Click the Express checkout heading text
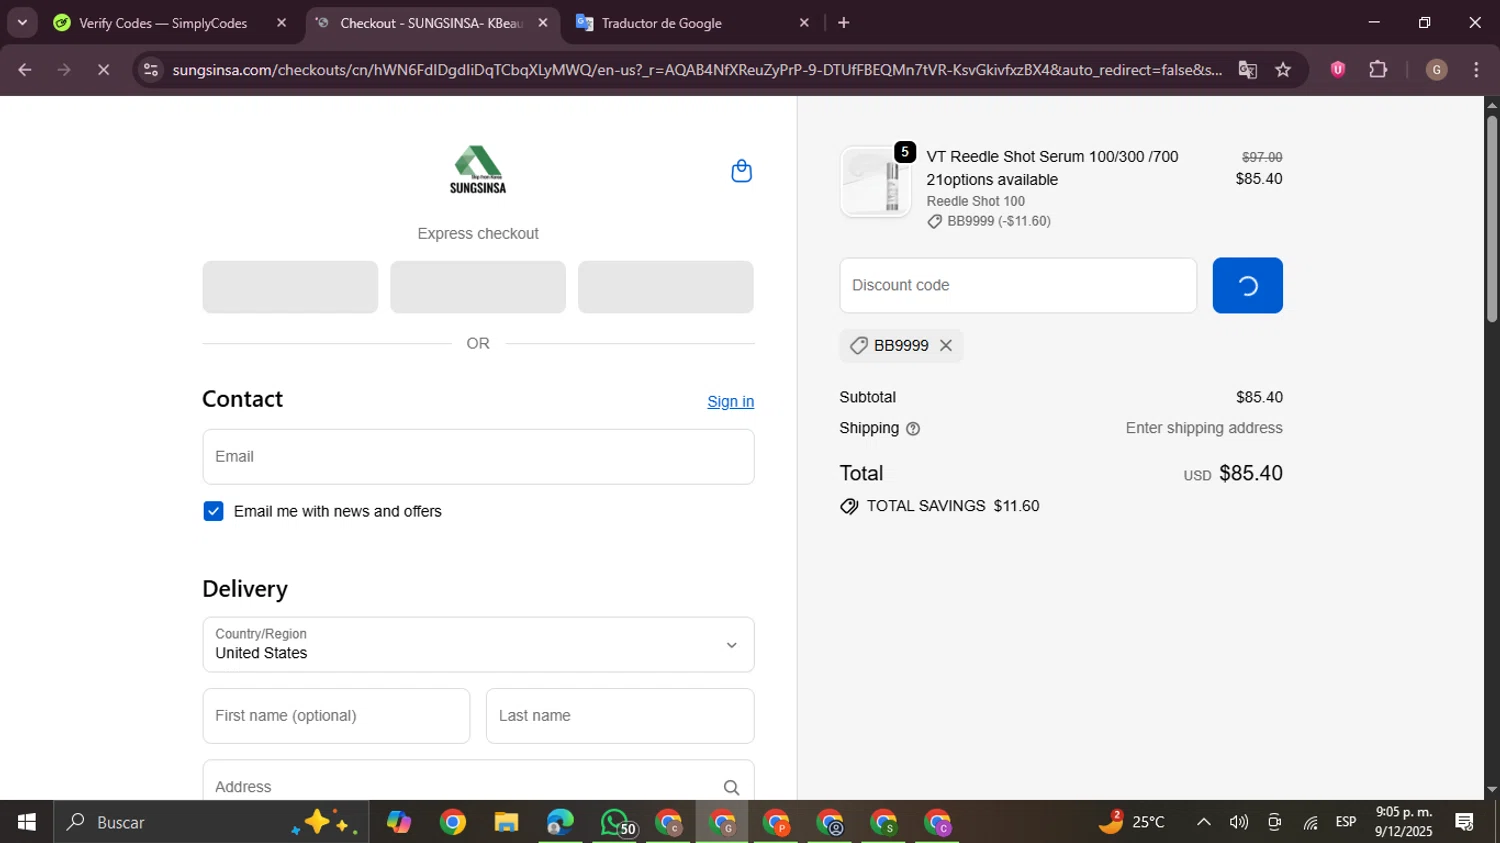This screenshot has height=843, width=1500. pyautogui.click(x=478, y=234)
